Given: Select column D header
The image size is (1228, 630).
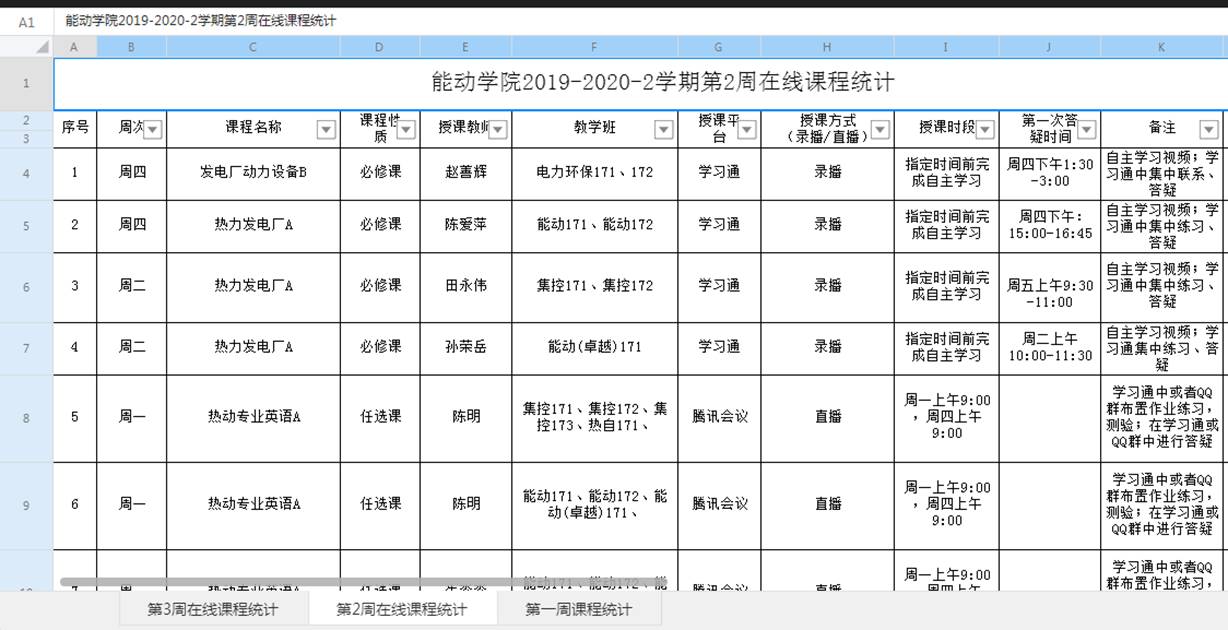Looking at the screenshot, I should click(380, 47).
